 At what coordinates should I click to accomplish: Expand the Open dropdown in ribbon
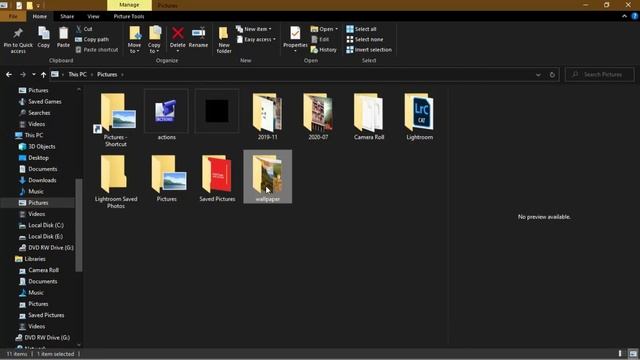coord(324,29)
